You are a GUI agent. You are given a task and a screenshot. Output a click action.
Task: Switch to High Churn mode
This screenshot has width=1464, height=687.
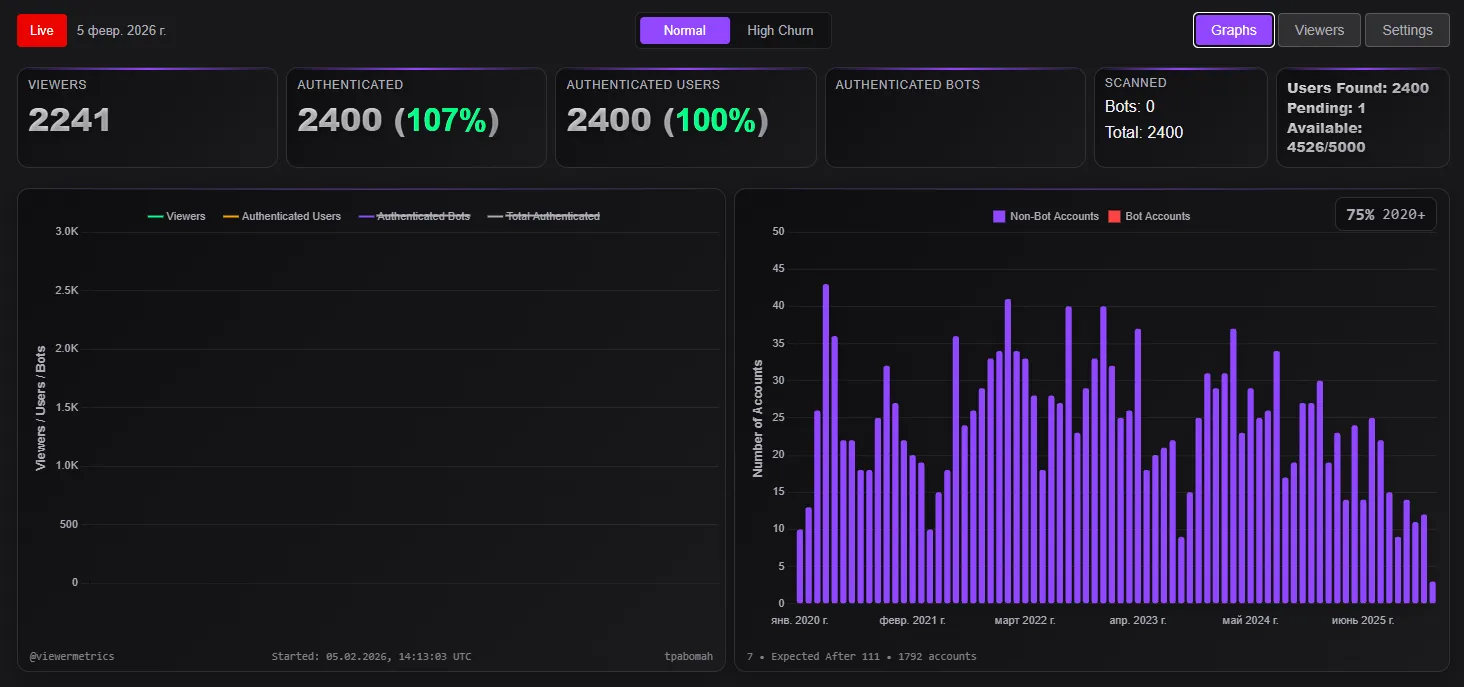coord(780,30)
